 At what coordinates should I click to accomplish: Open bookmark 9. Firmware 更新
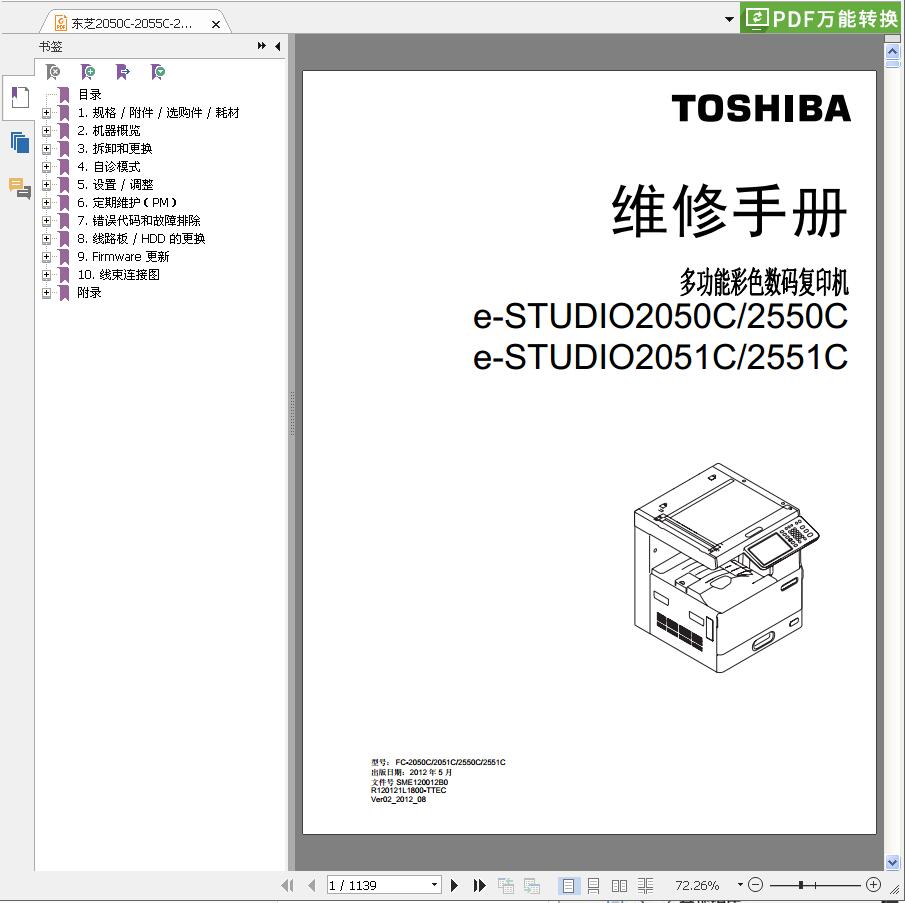[124, 257]
